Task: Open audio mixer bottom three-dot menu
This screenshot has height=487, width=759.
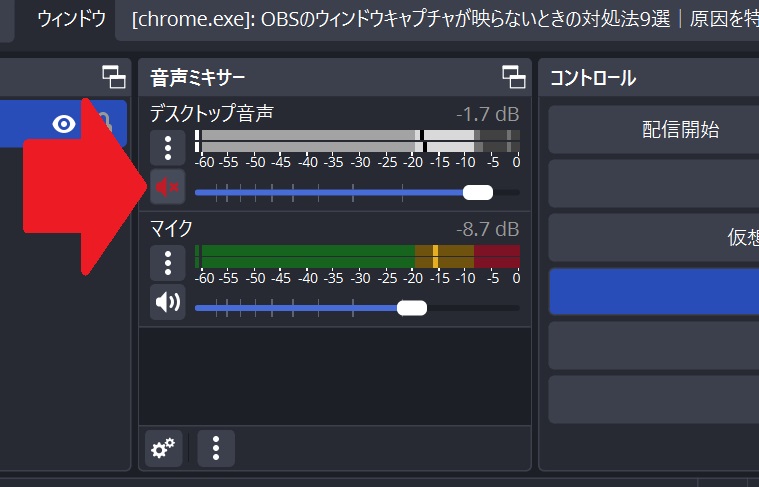Action: pos(216,448)
